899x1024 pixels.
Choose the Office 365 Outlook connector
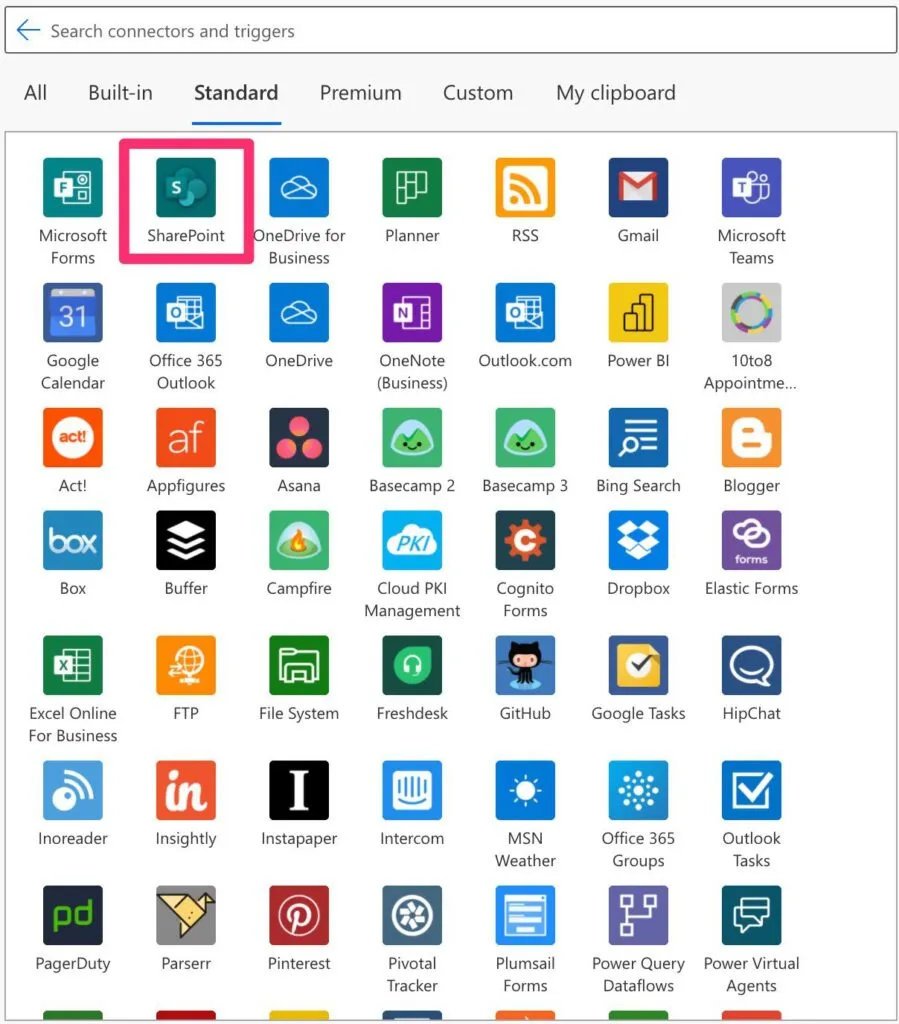click(186, 313)
